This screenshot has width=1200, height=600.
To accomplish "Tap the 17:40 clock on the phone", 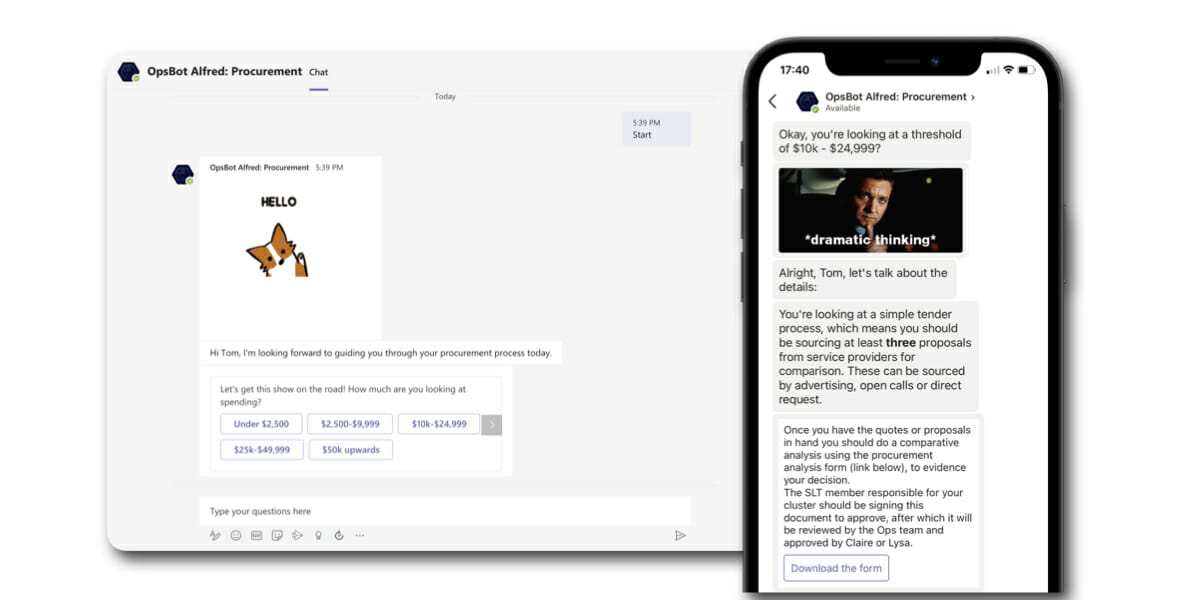I will 794,70.
